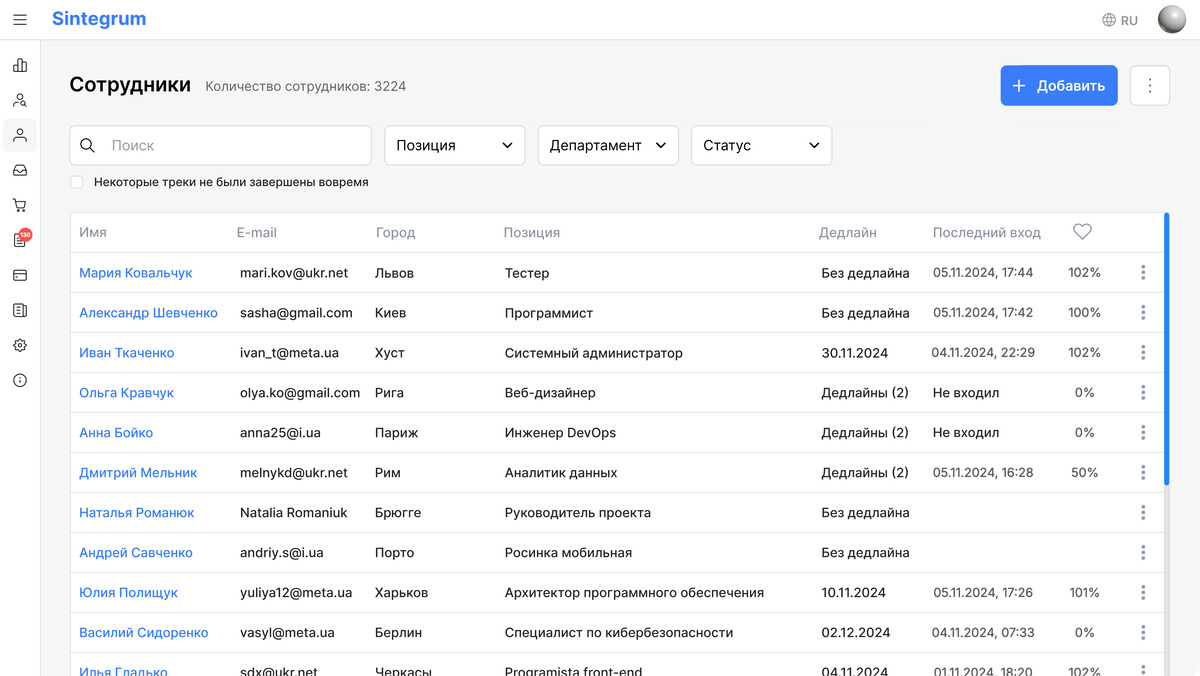The image size is (1200, 676).
Task: Expand the Департамент filter dropdown
Action: 608,145
